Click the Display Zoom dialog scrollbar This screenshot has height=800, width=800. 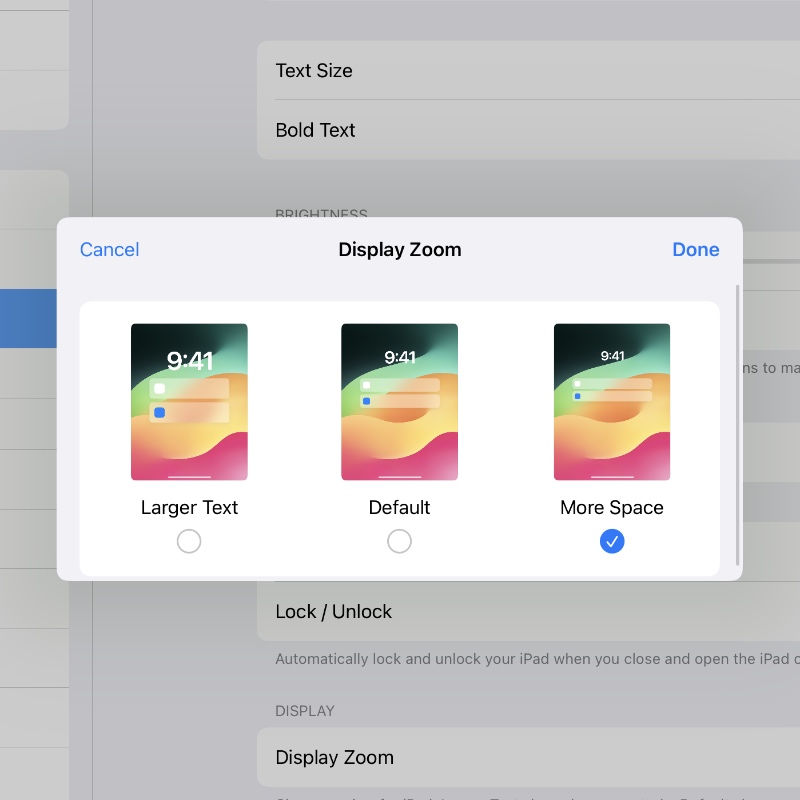(738, 420)
